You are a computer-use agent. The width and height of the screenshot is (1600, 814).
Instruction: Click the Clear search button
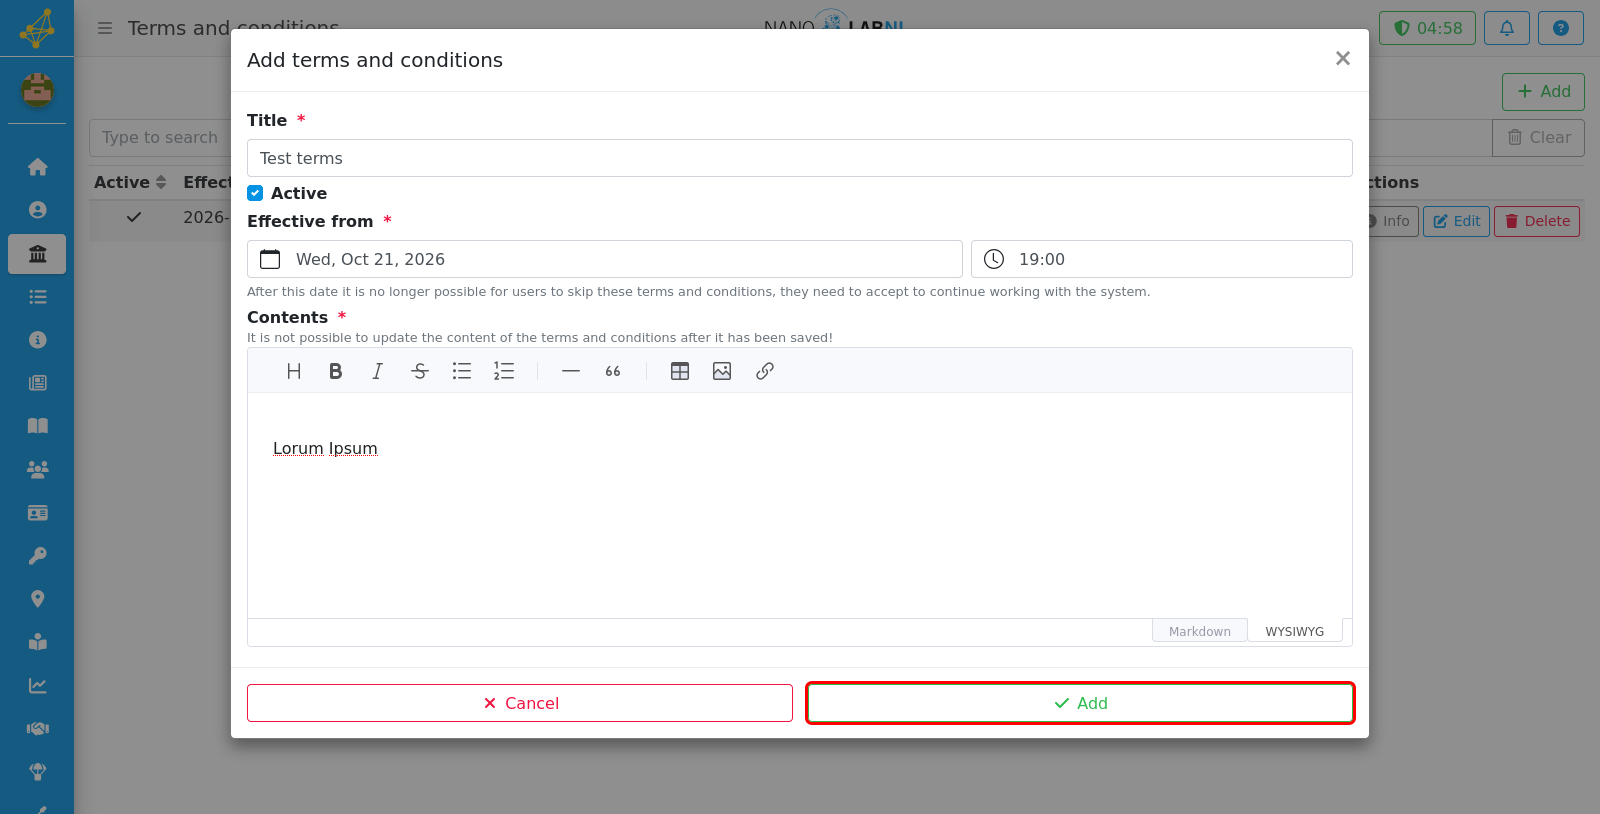(1538, 137)
